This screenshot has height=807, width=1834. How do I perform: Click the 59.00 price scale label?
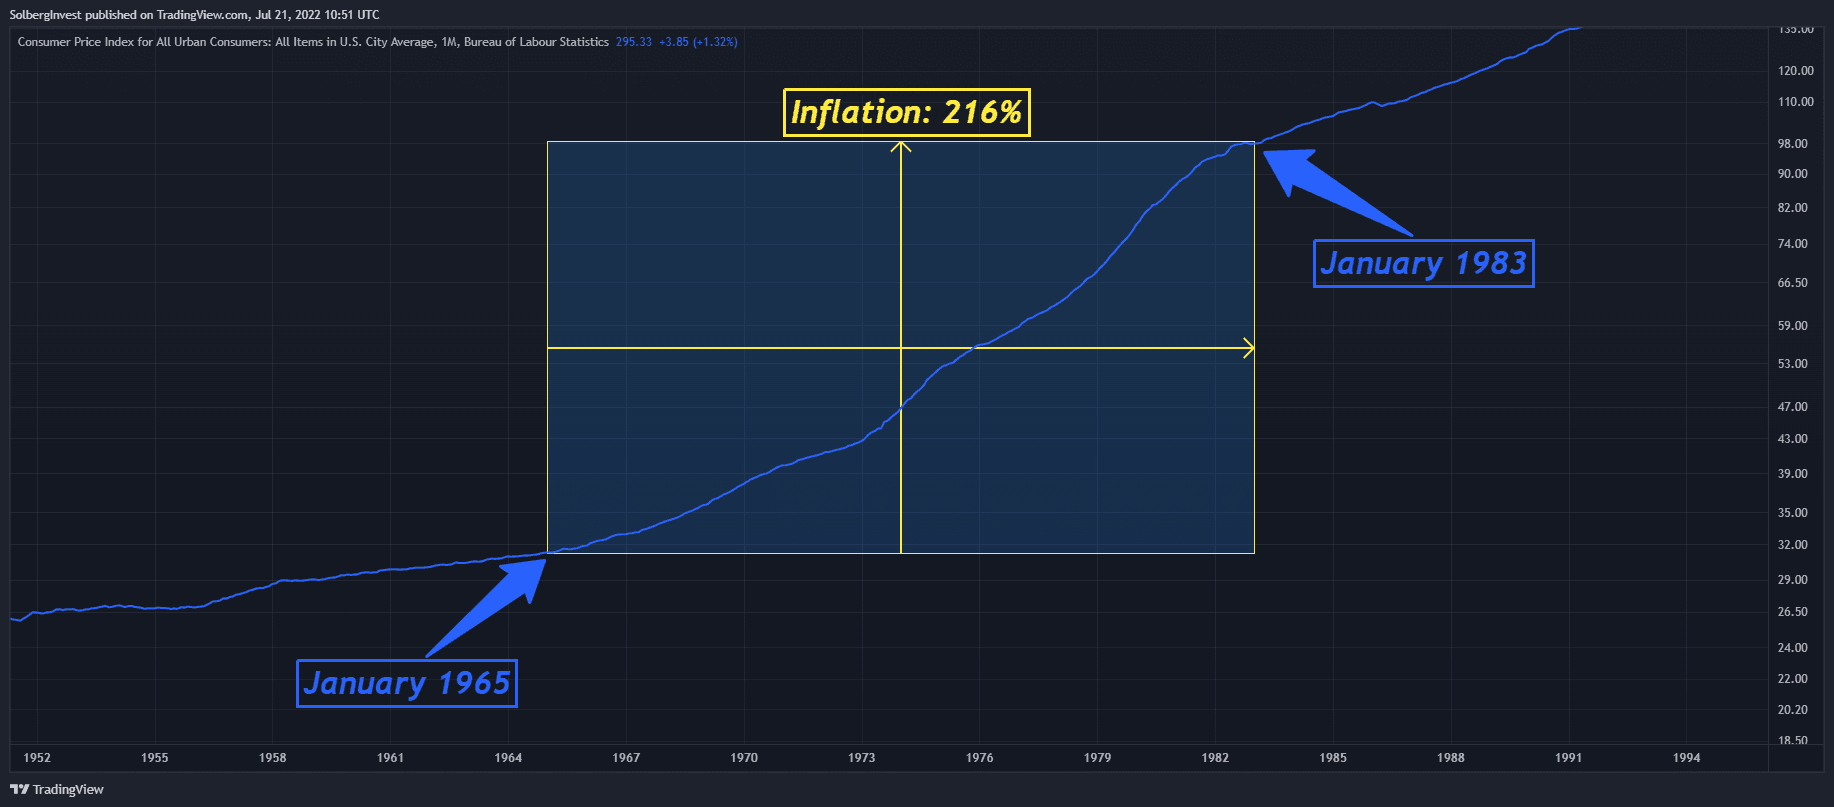1793,326
